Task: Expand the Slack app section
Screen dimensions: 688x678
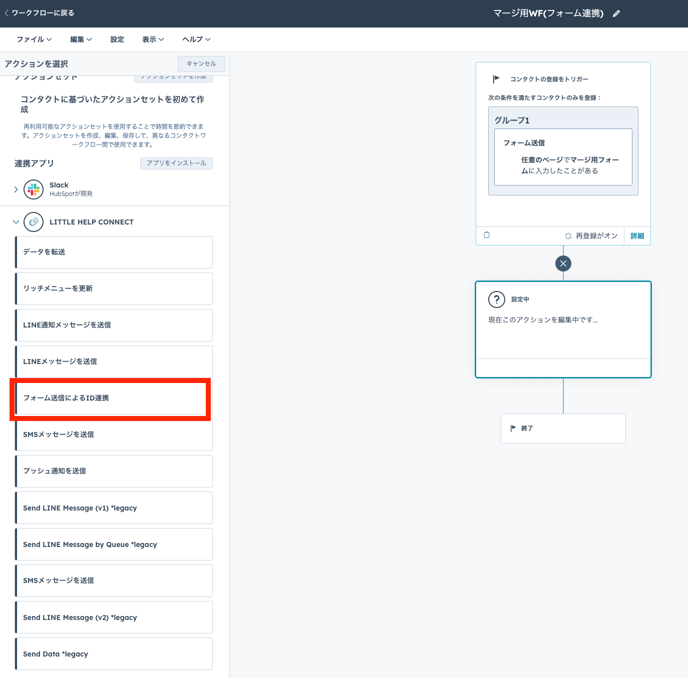Action: 16,189
